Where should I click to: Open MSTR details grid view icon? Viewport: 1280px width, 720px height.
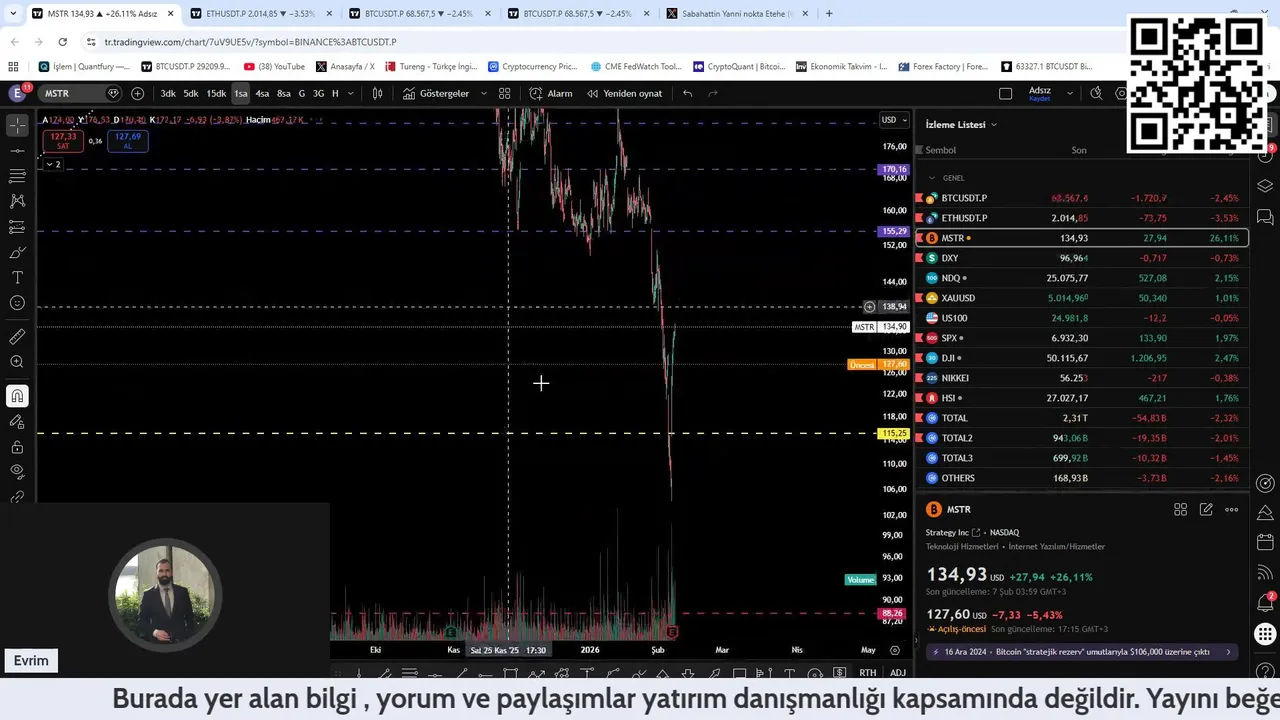pos(1180,510)
